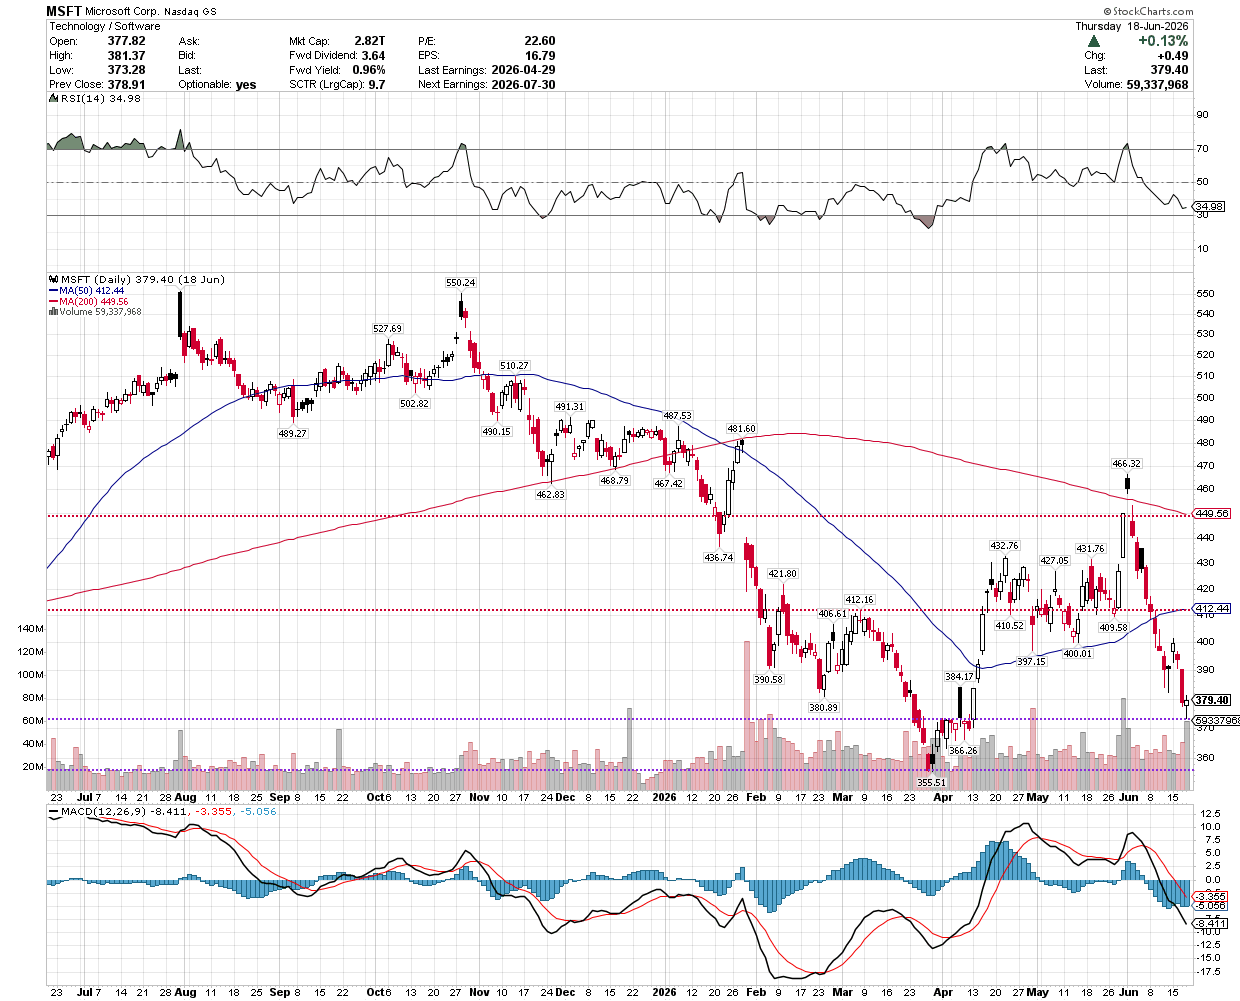
Task: Click the 527.69 price label
Action: (x=388, y=329)
